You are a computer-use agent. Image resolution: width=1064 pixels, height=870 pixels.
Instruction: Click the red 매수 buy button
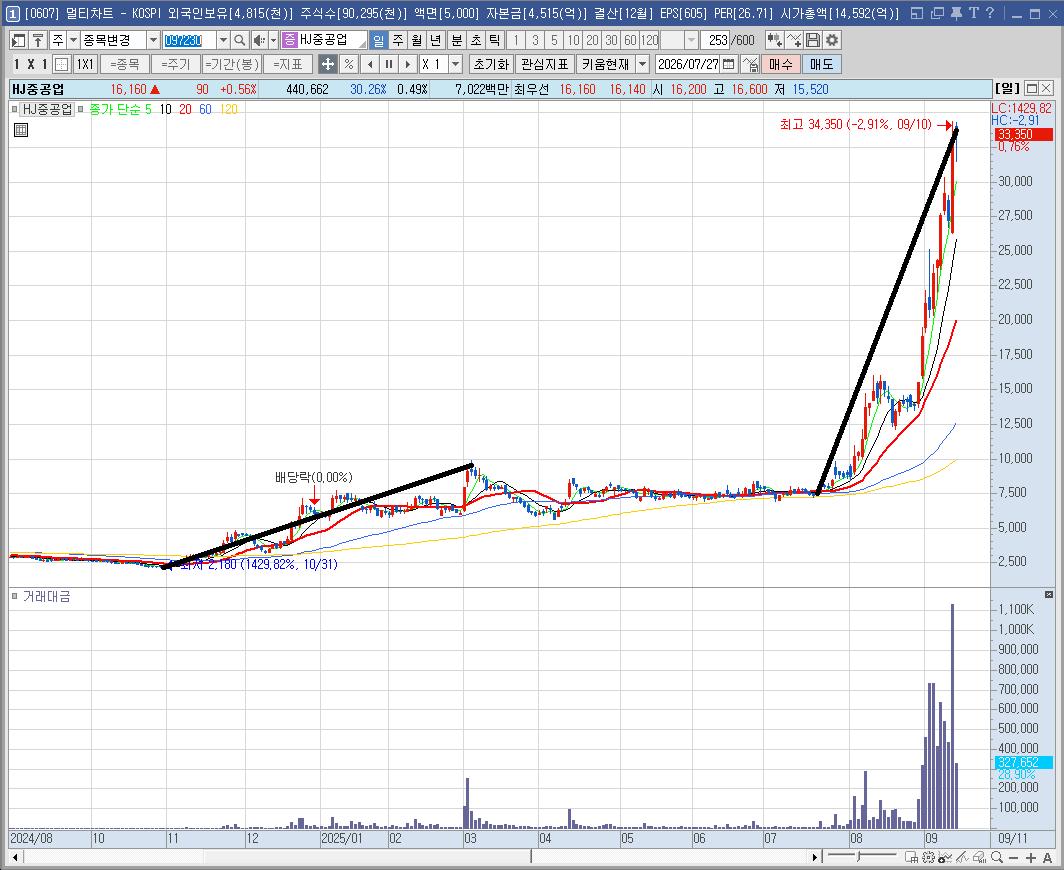coord(780,64)
